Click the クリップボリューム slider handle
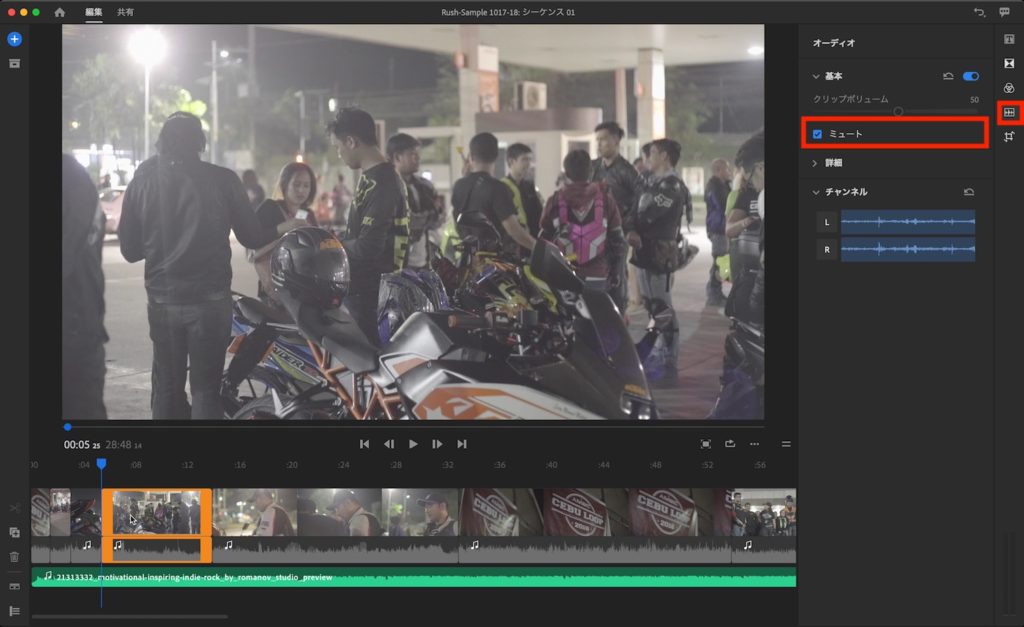 click(898, 111)
